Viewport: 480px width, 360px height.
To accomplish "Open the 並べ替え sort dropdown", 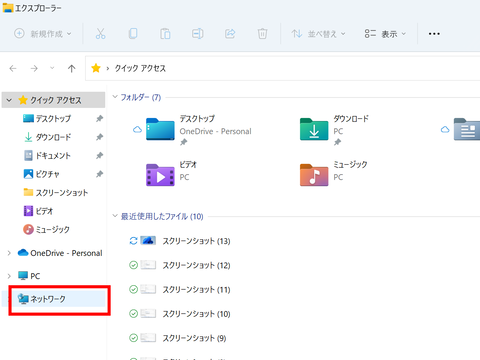I will pyautogui.click(x=318, y=34).
